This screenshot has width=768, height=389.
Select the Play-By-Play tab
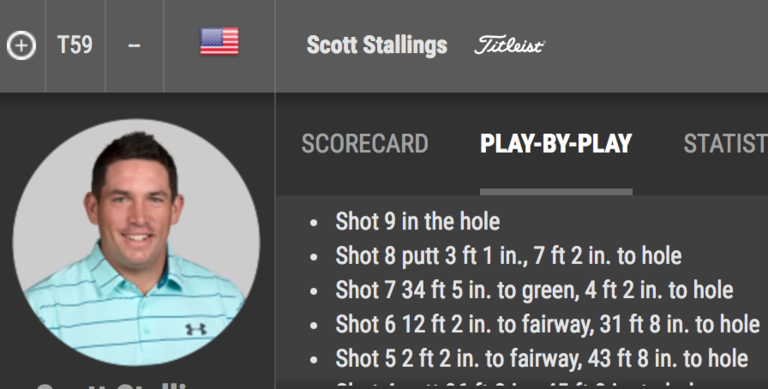pos(556,144)
